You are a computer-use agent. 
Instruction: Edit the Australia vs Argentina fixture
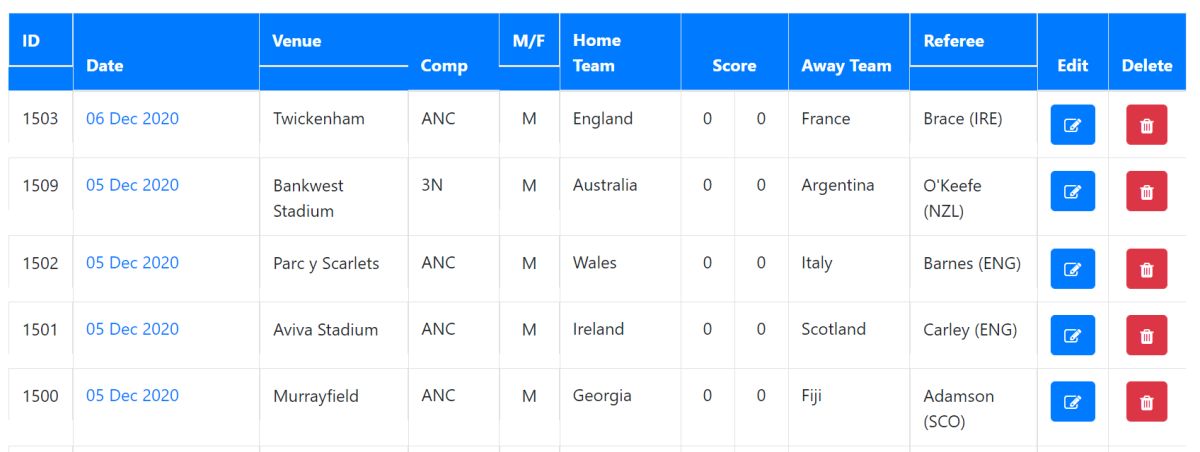pyautogui.click(x=1072, y=191)
